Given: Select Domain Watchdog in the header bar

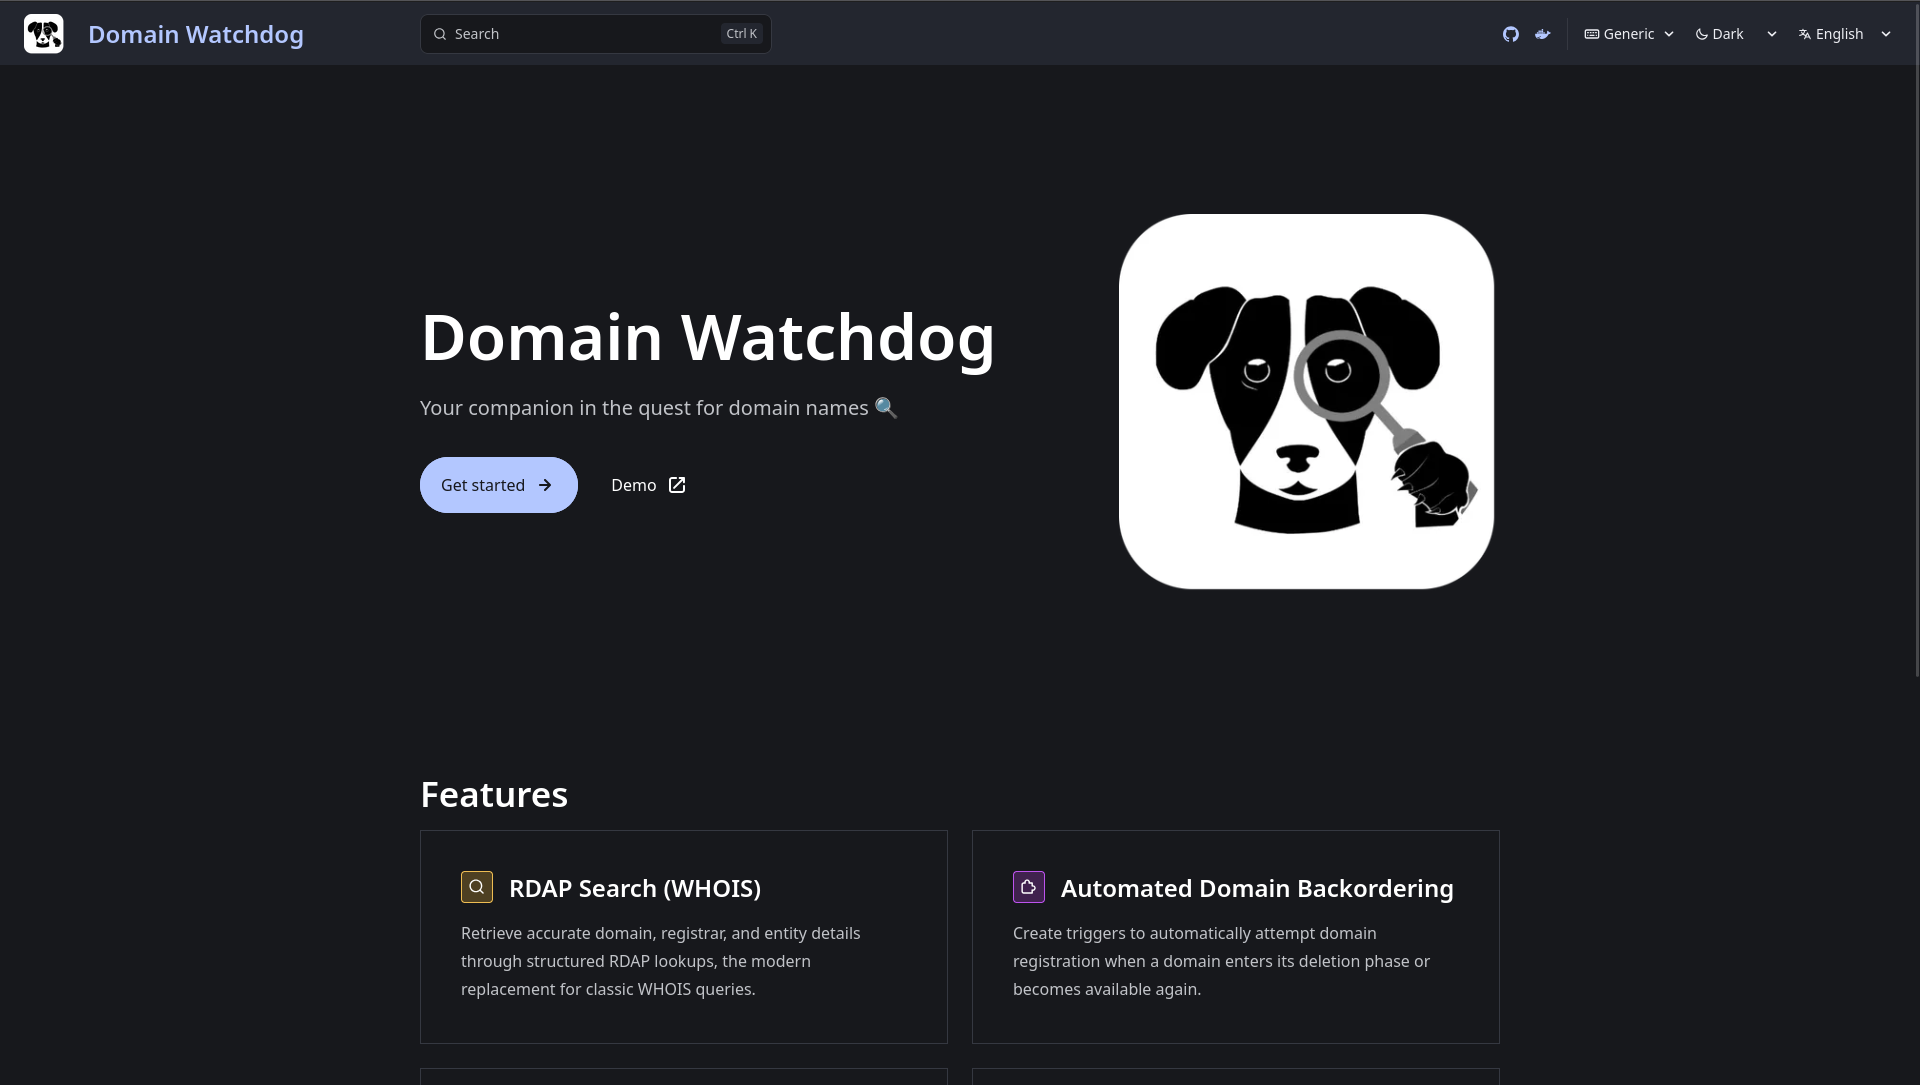Looking at the screenshot, I should [196, 33].
